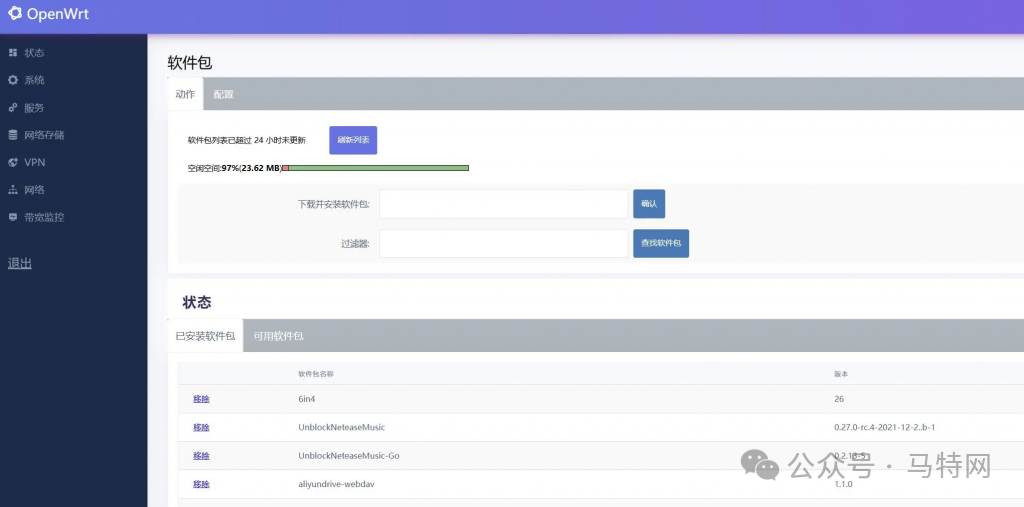Click the OpenWrt logo icon in header
Screen dimensions: 1024x507
point(15,14)
